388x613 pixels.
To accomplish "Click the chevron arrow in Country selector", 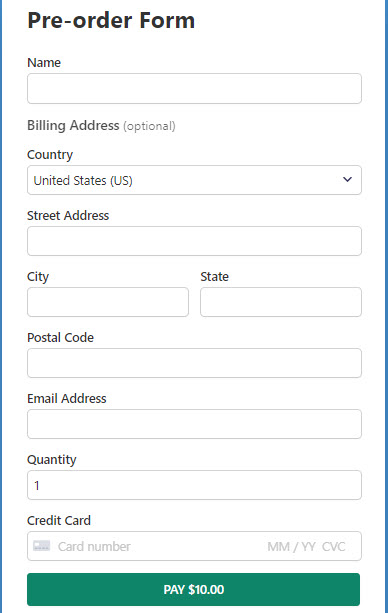I will pyautogui.click(x=347, y=179).
